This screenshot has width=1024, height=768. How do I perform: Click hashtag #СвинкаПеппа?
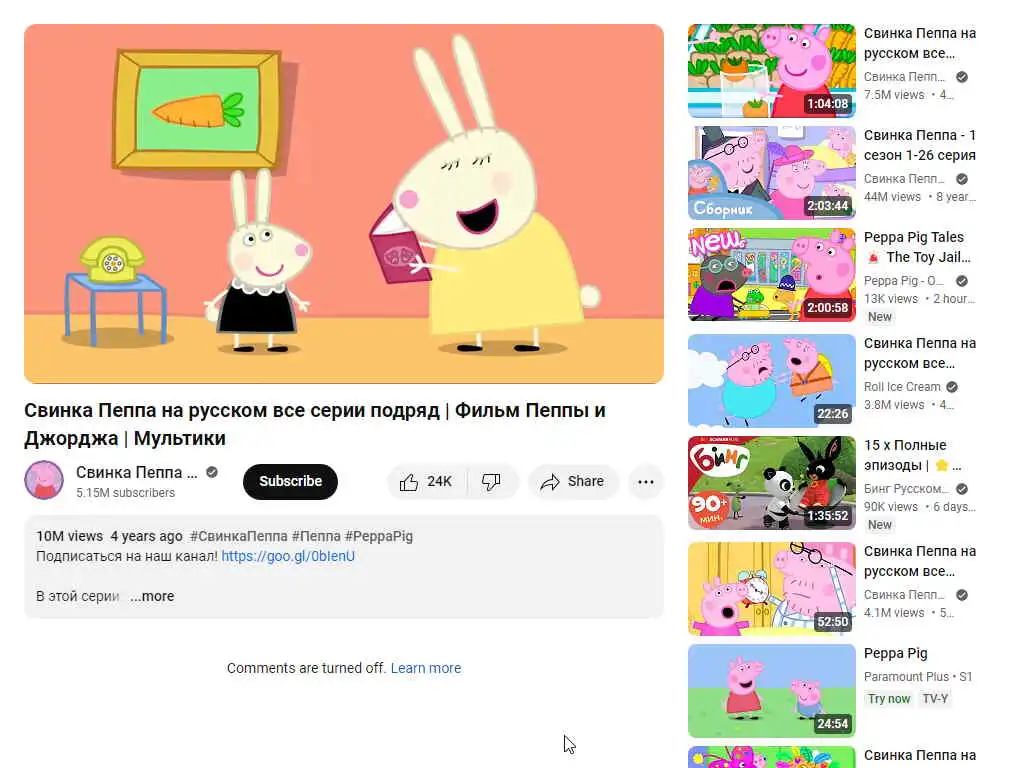pos(238,536)
